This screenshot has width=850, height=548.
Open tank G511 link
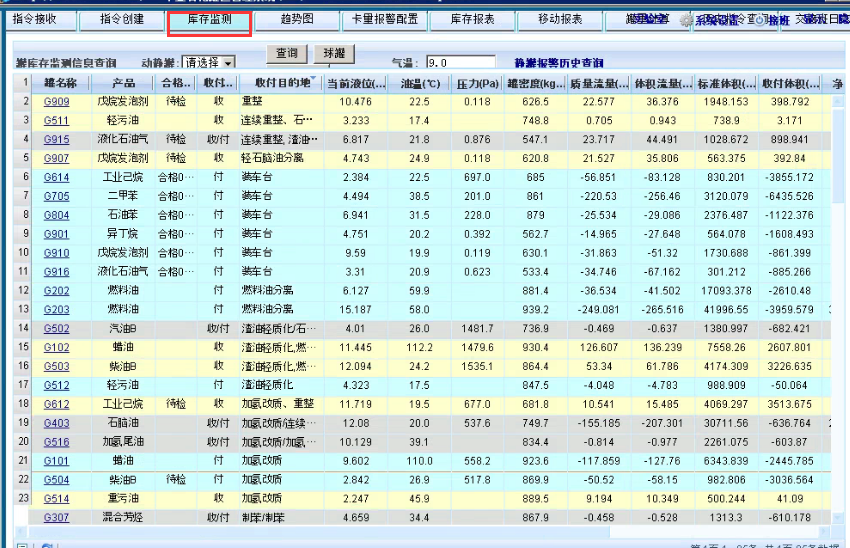(56, 121)
